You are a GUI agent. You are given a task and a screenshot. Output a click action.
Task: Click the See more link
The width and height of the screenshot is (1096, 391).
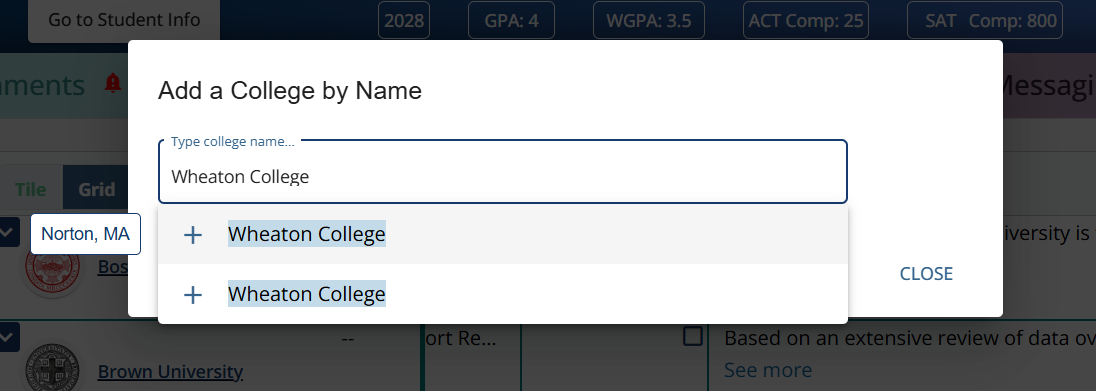pos(767,369)
